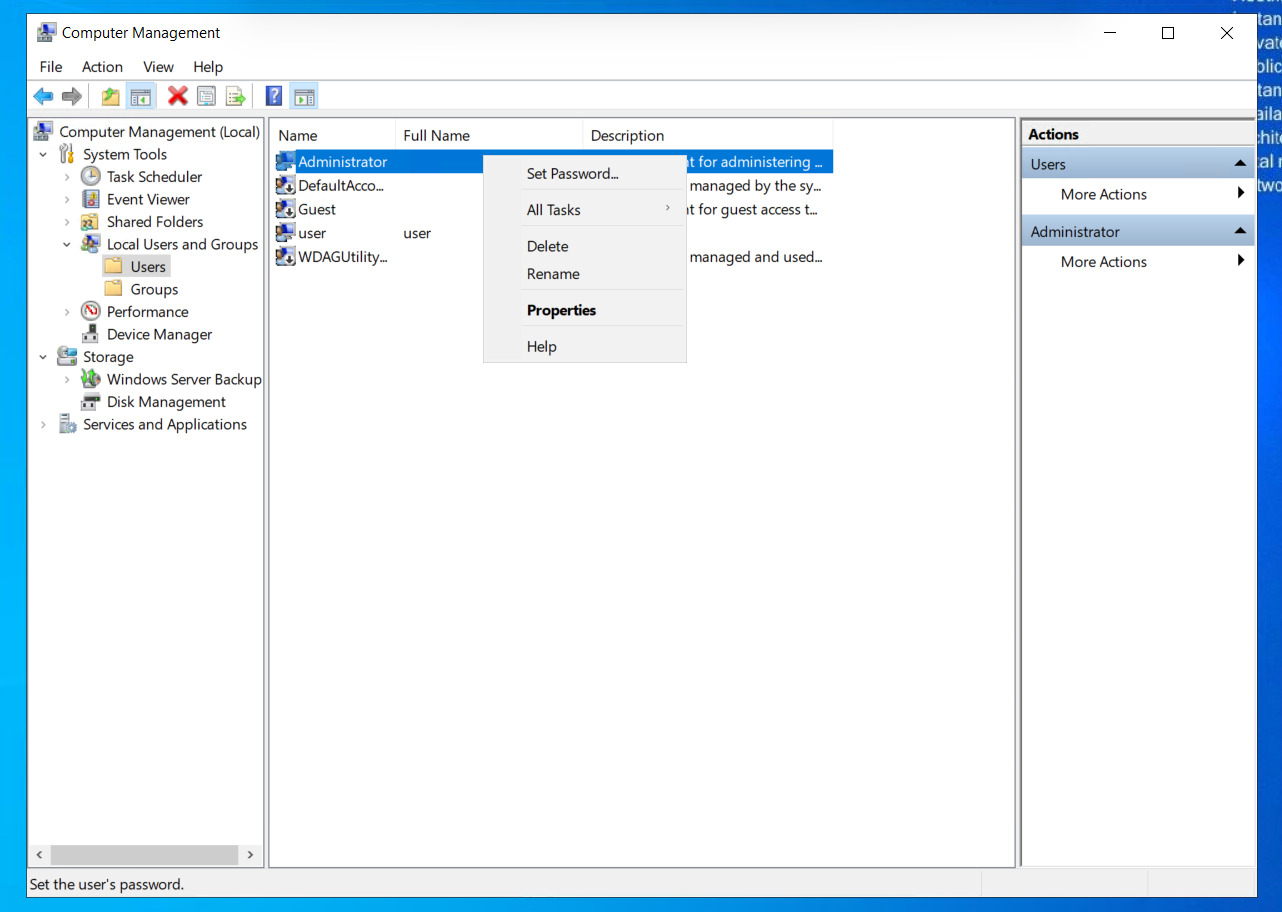Open Disk Management in the tree
Viewport: 1282px width, 912px height.
166,402
